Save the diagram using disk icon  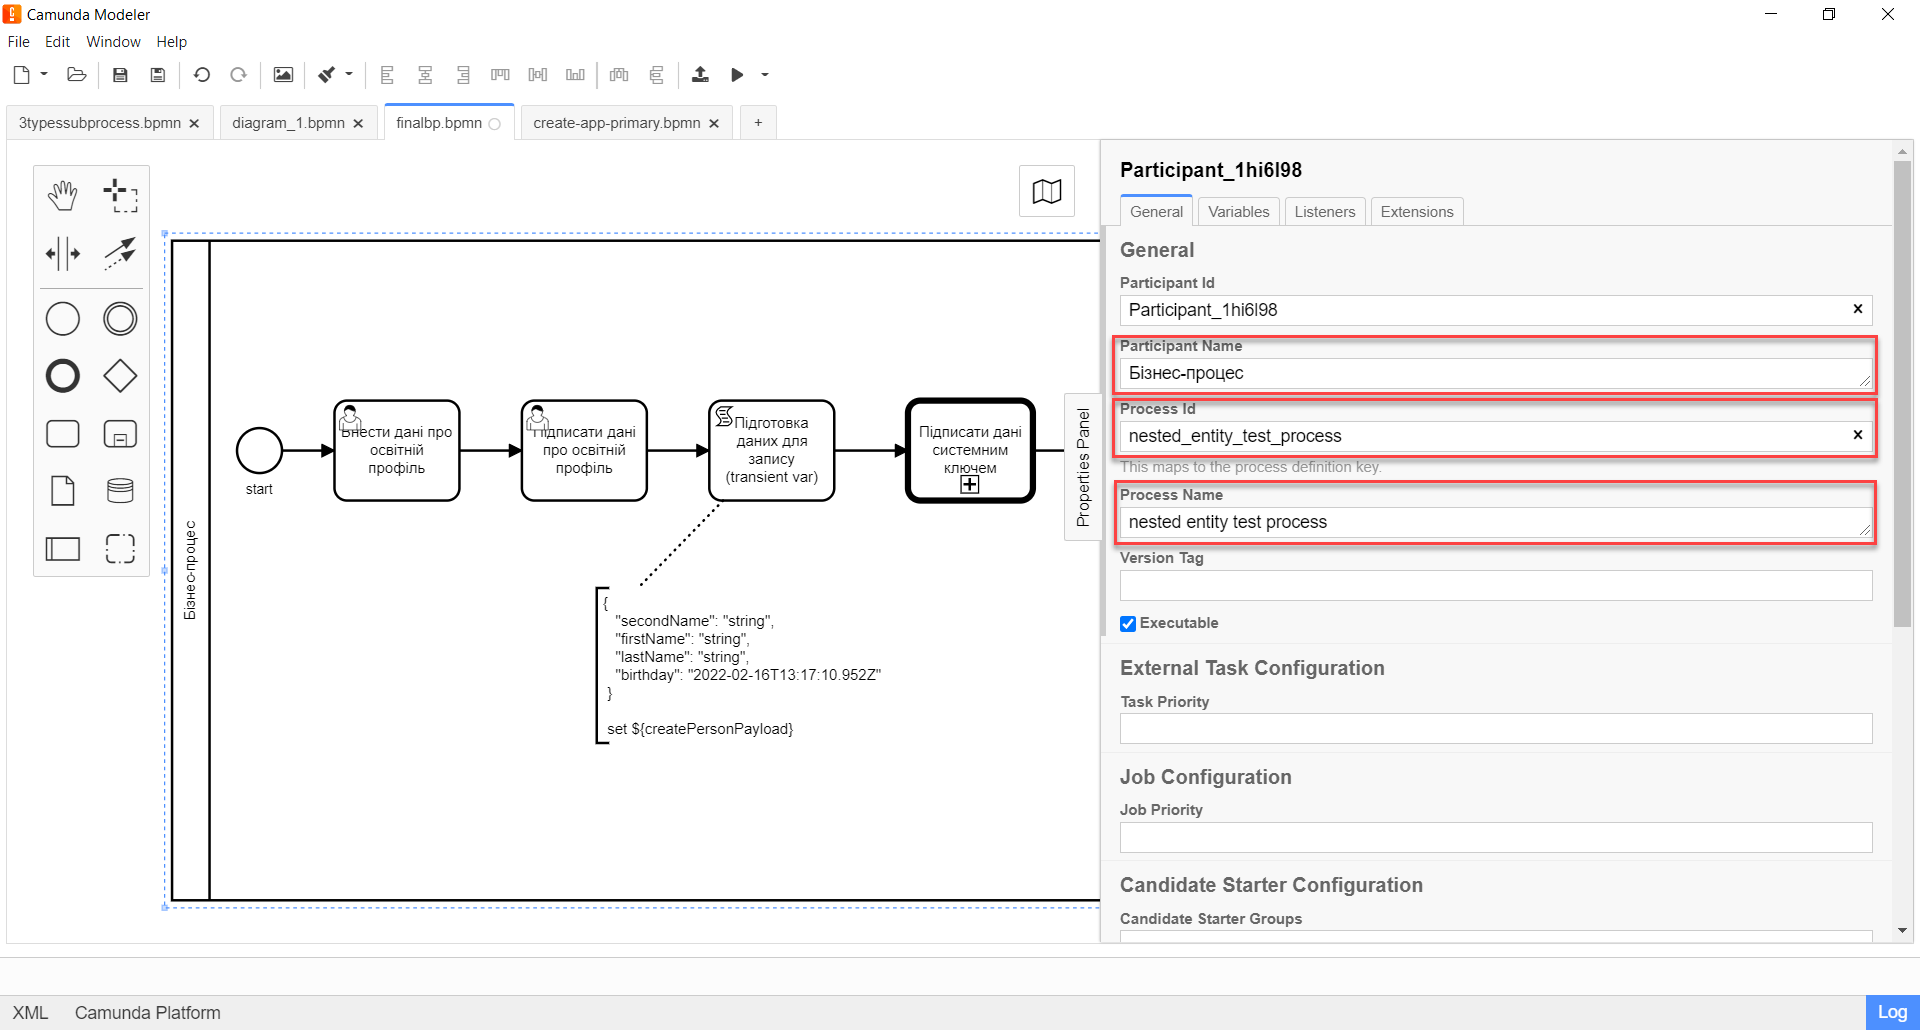(120, 75)
